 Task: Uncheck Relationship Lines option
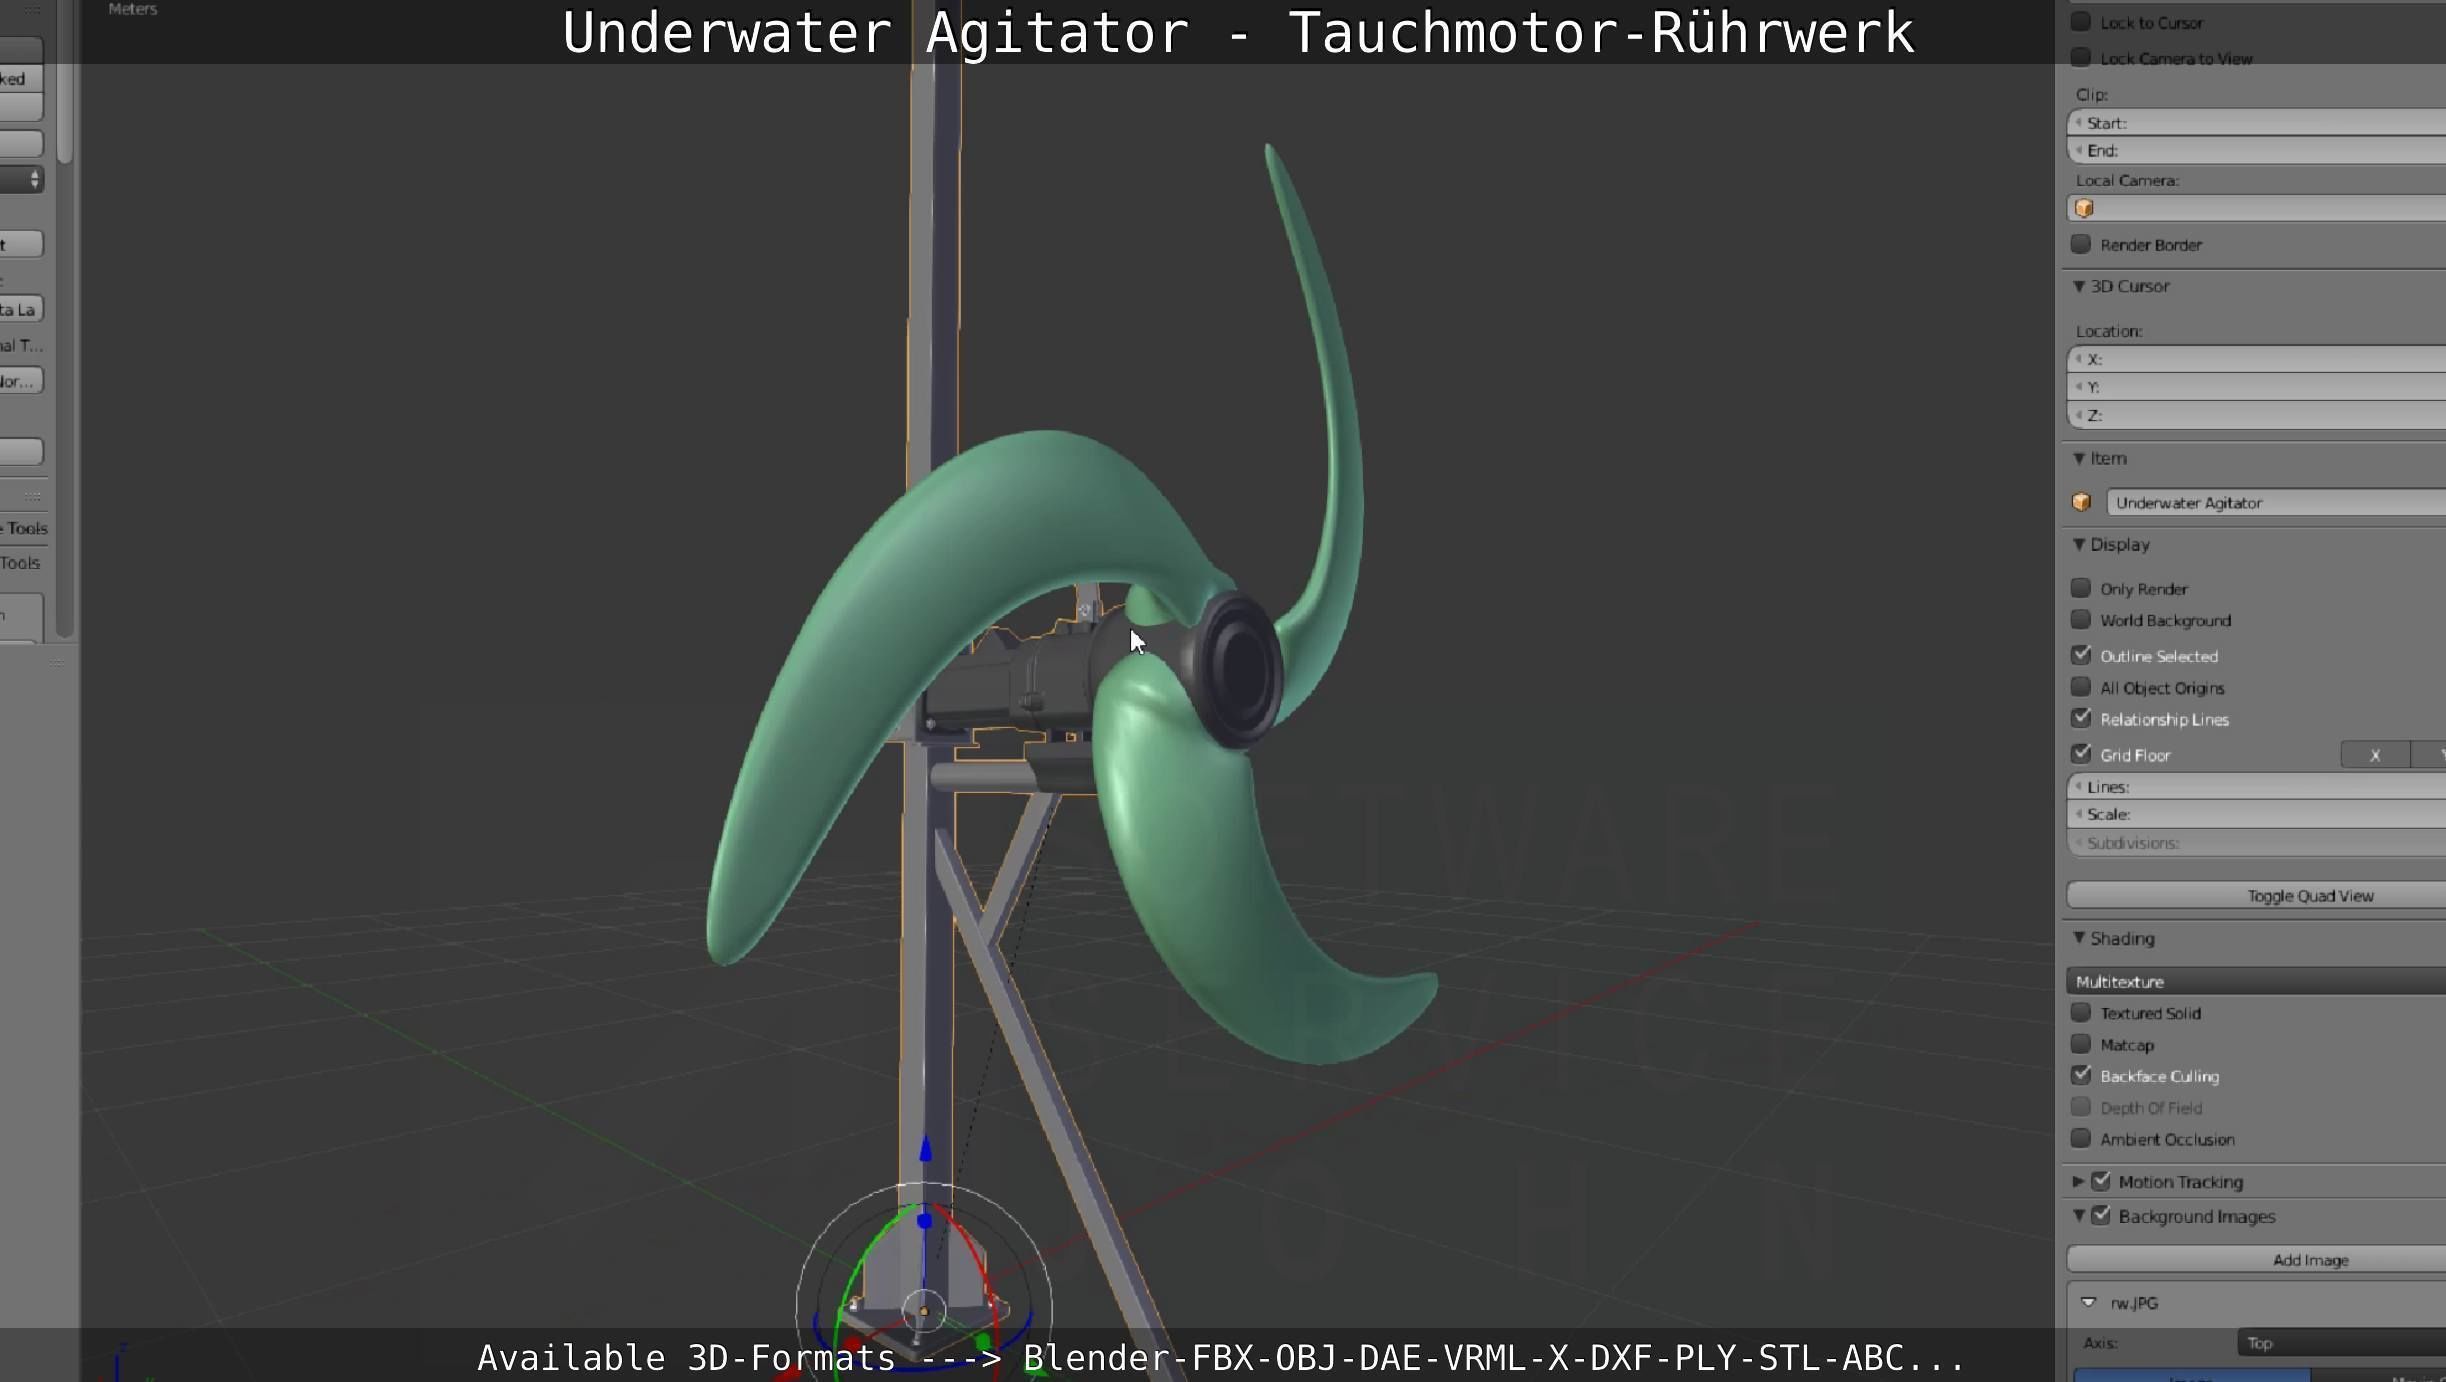click(x=2081, y=718)
